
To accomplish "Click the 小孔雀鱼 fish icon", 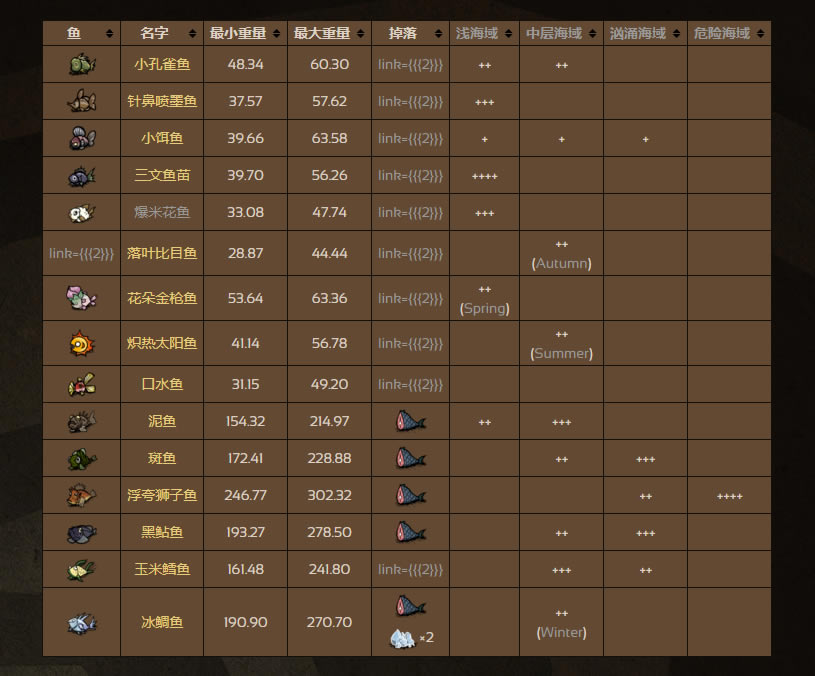I will (x=82, y=65).
